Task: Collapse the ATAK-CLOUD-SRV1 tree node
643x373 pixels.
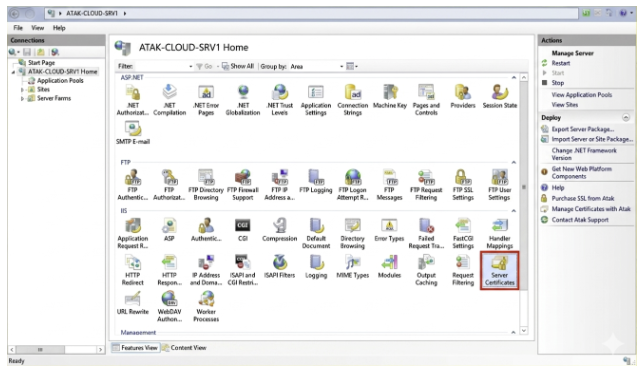Action: click(14, 72)
